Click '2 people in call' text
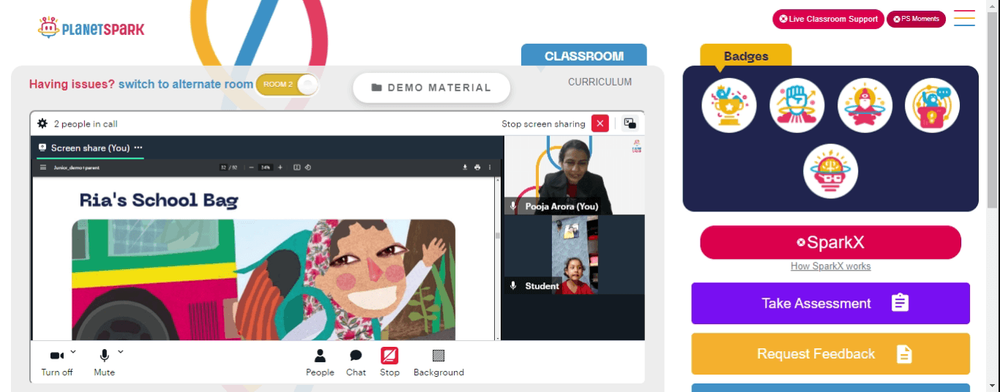 (x=85, y=124)
